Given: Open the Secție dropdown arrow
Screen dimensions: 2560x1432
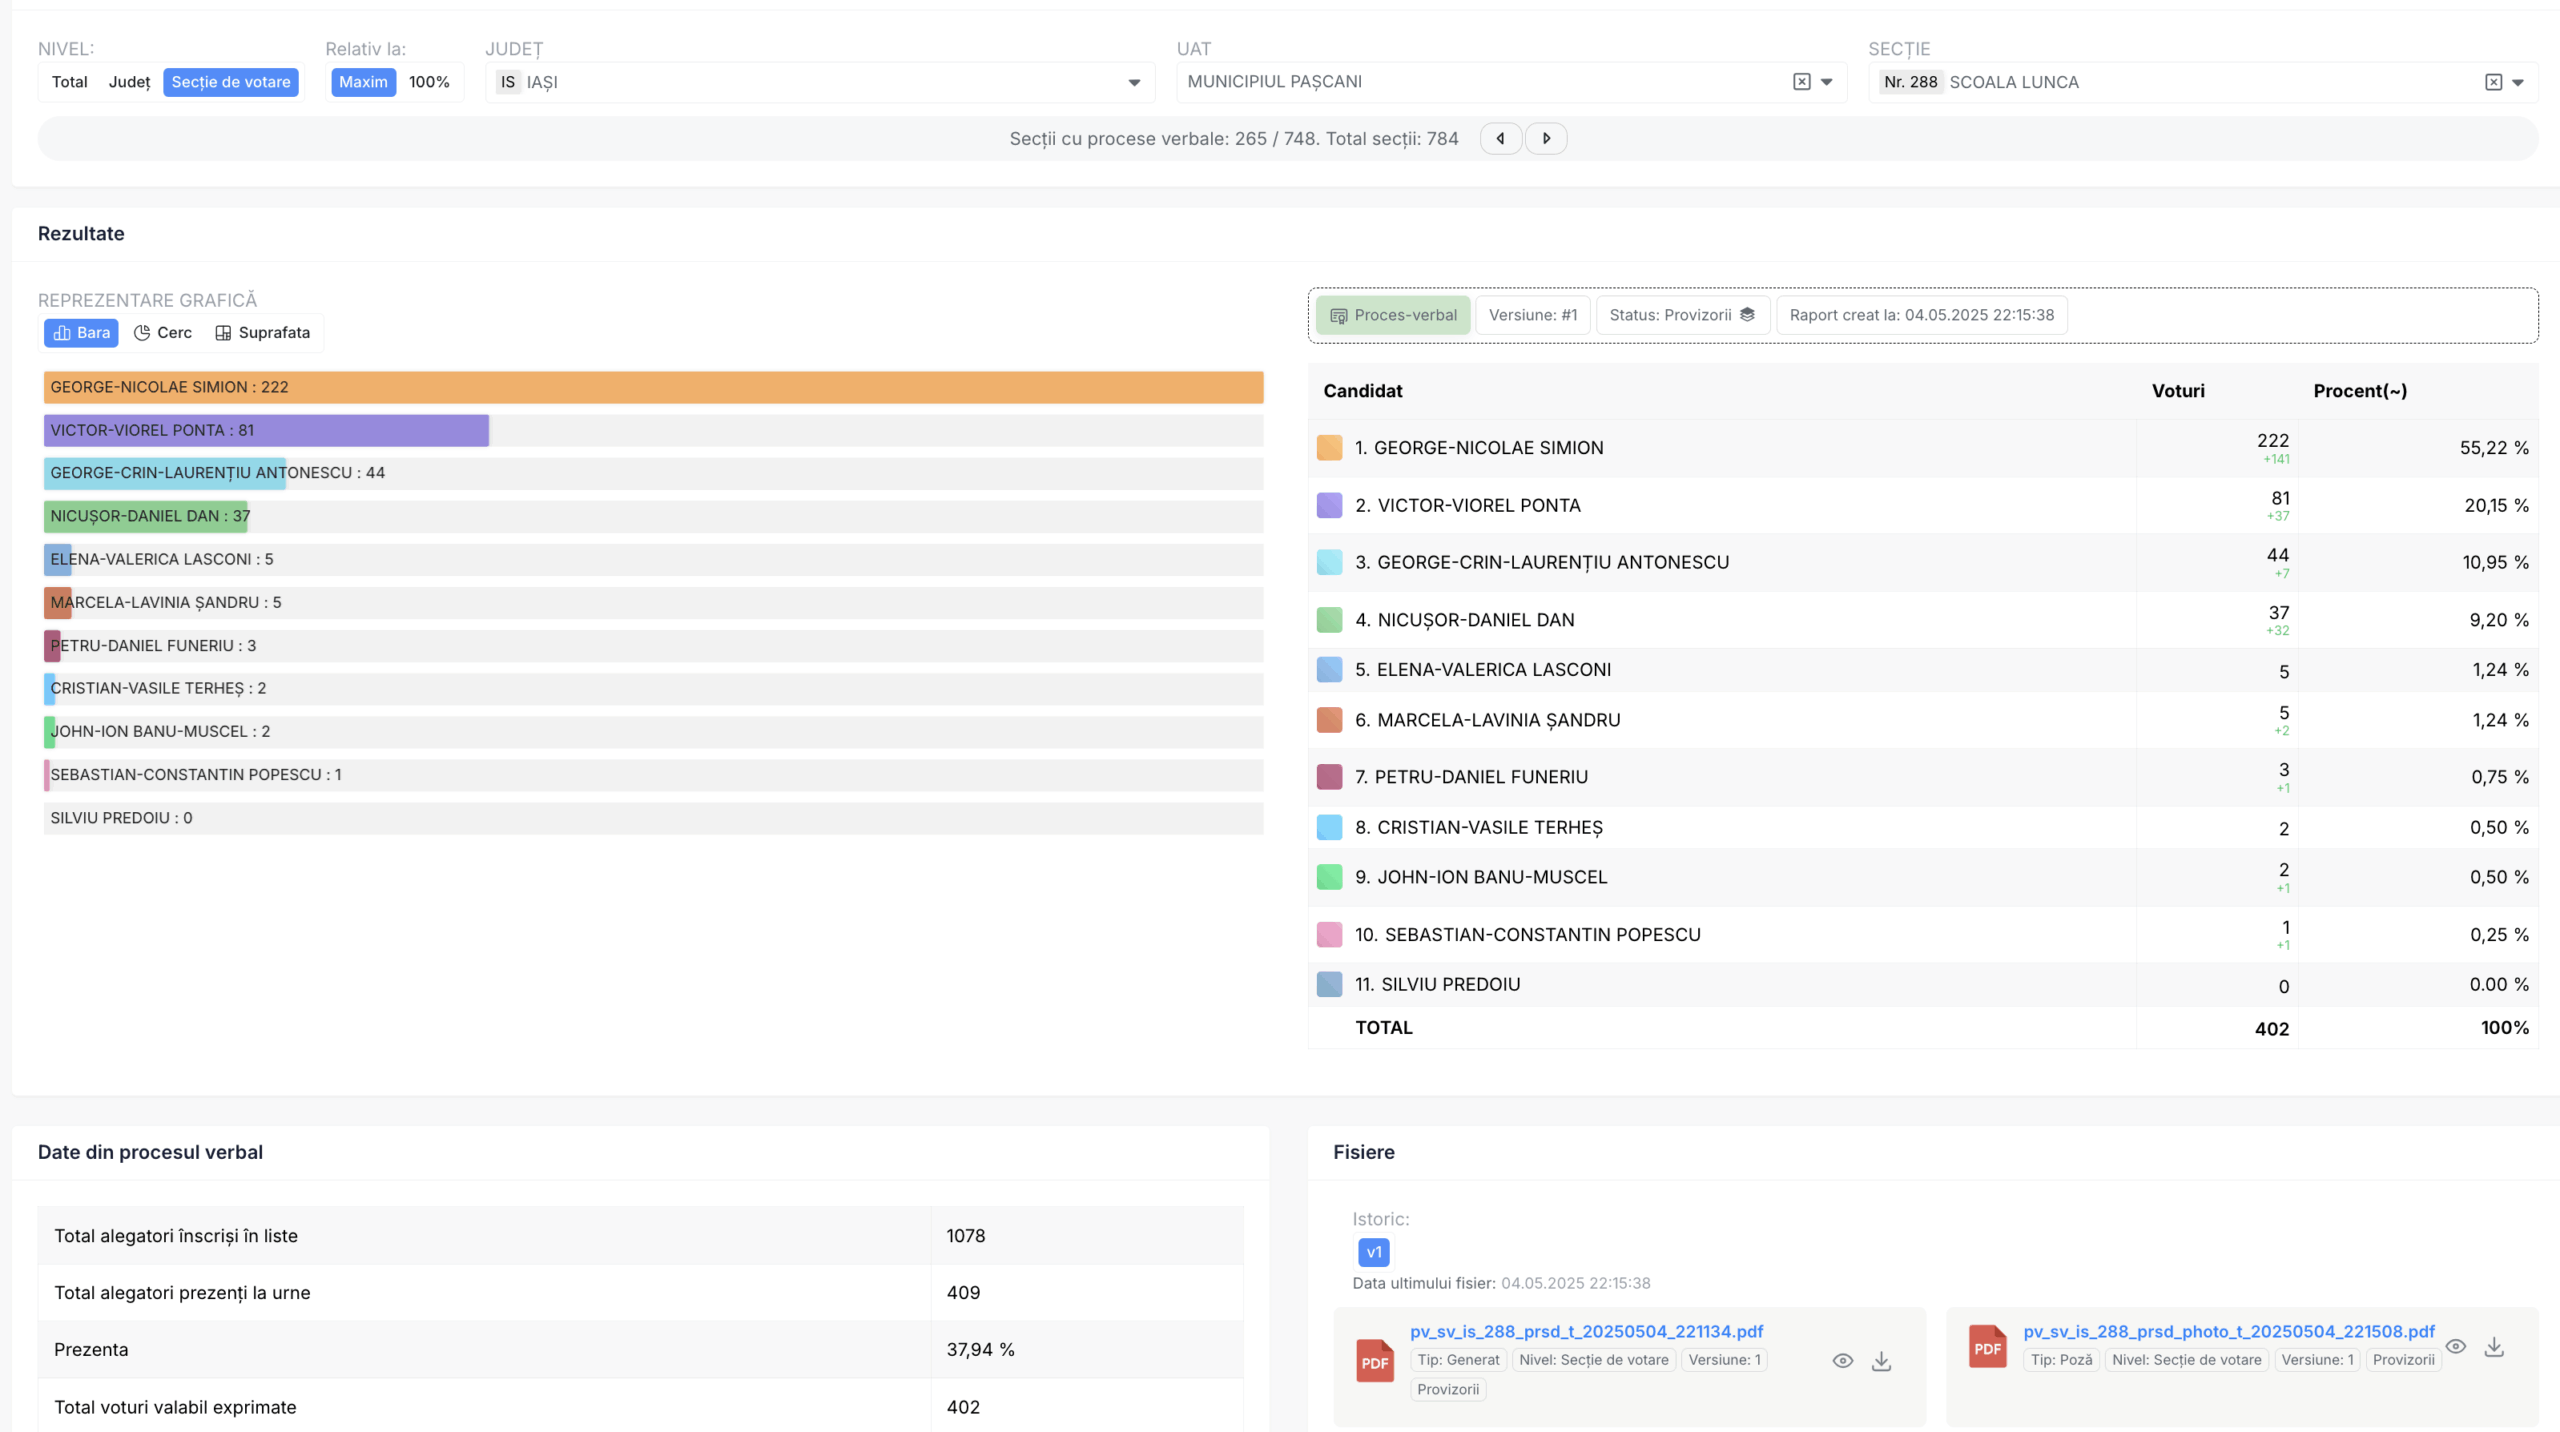Looking at the screenshot, I should pos(2518,83).
